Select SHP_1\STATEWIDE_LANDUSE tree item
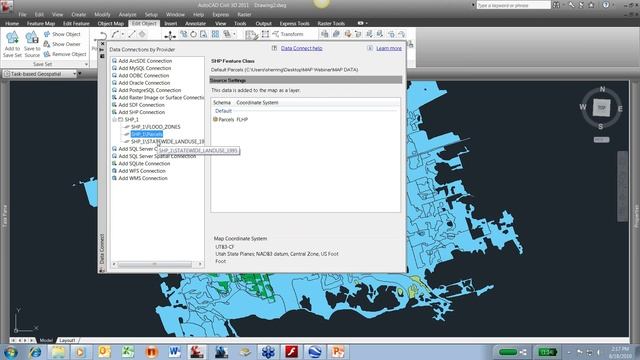The image size is (640, 360). coord(167,142)
